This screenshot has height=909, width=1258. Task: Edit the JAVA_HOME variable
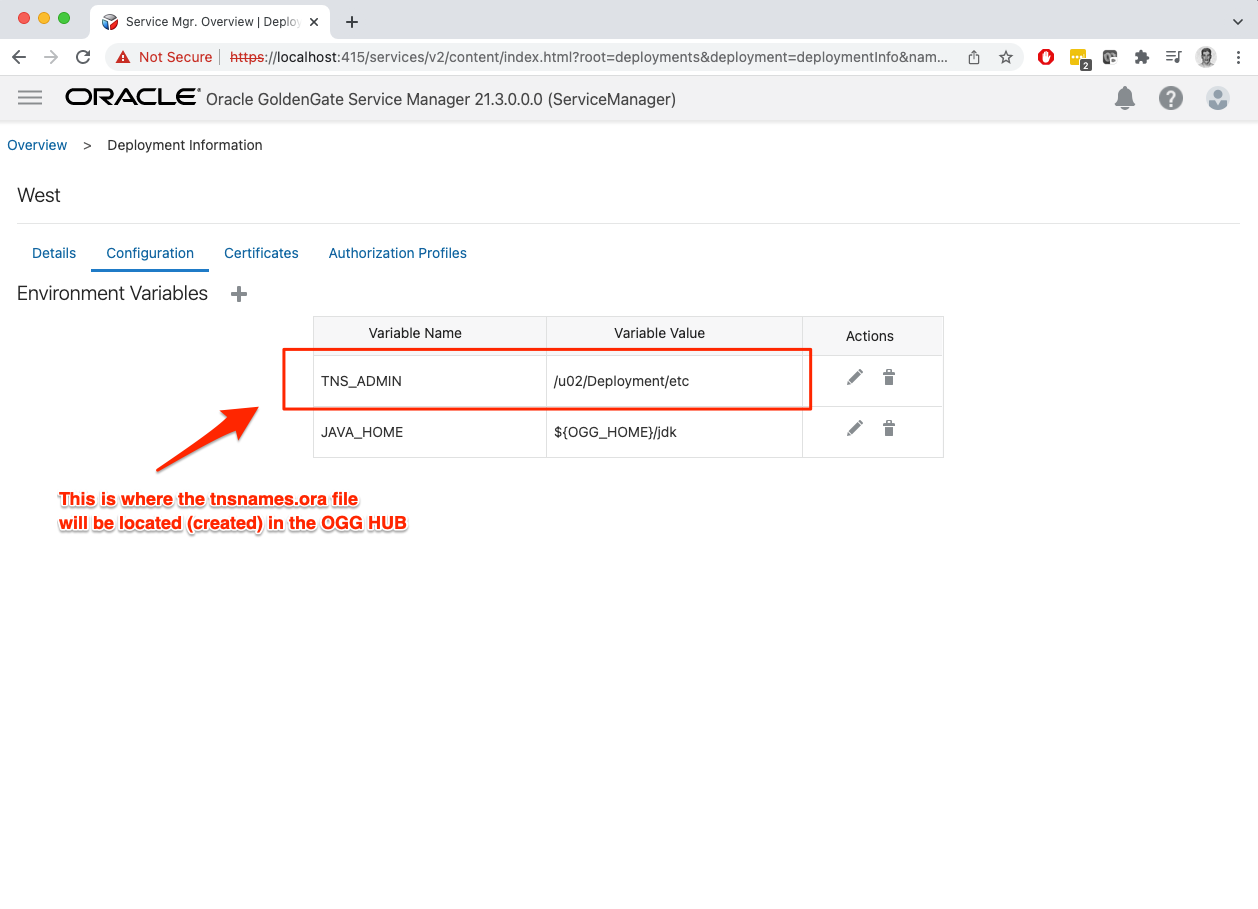[855, 428]
